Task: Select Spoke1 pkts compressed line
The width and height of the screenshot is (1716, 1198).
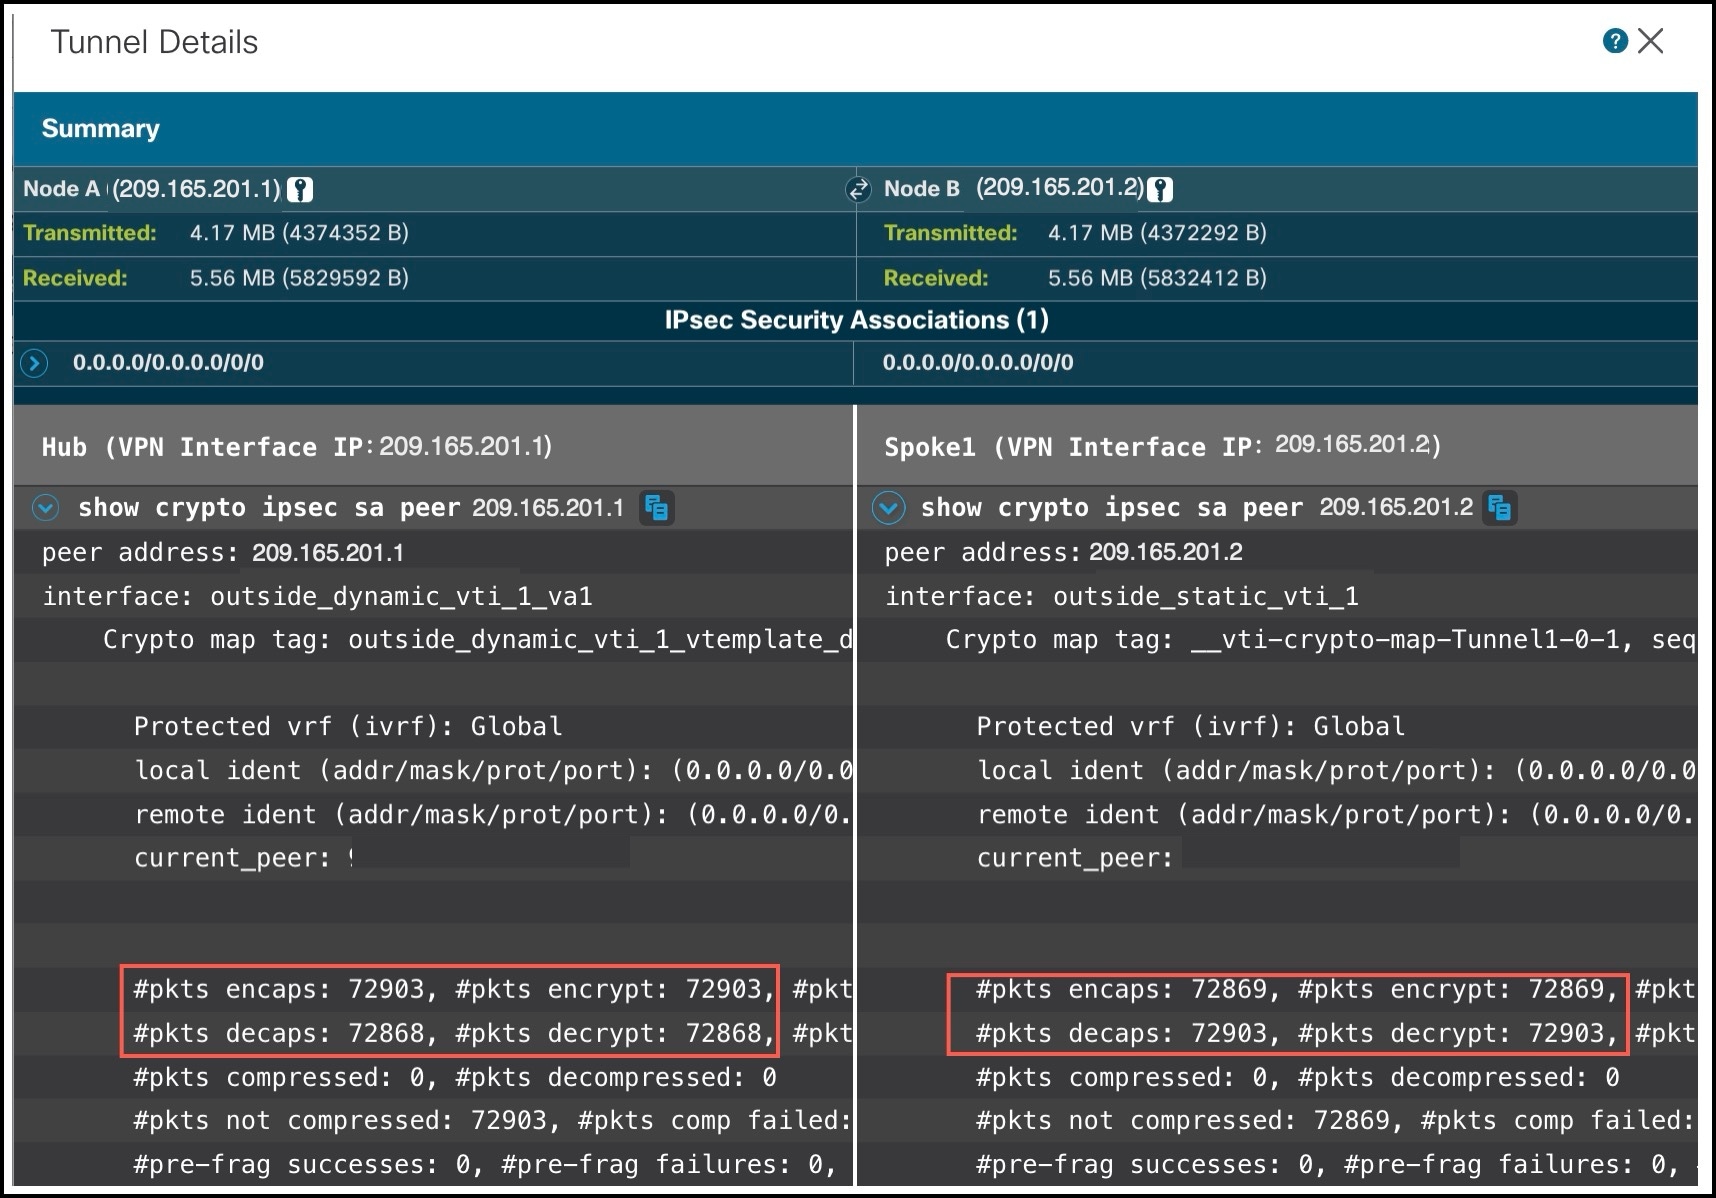Action: (x=1298, y=1078)
